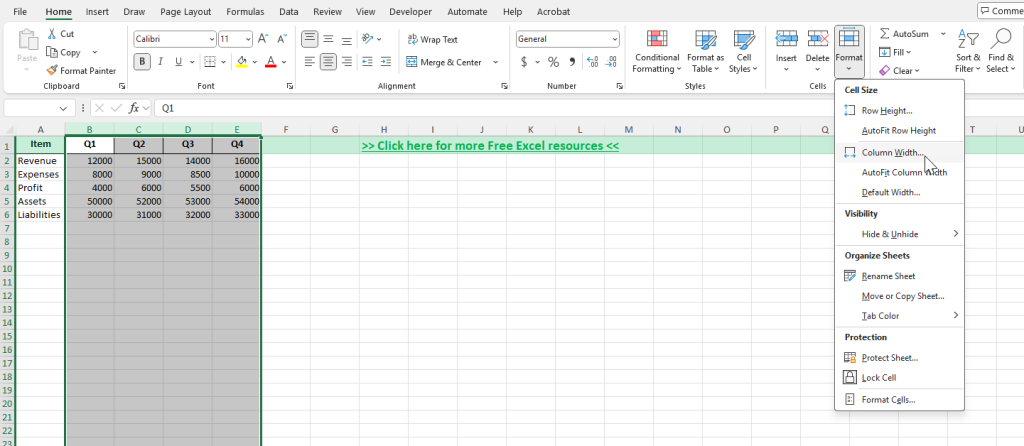1024x446 pixels.
Task: Go to the Data tab
Action: tap(289, 12)
